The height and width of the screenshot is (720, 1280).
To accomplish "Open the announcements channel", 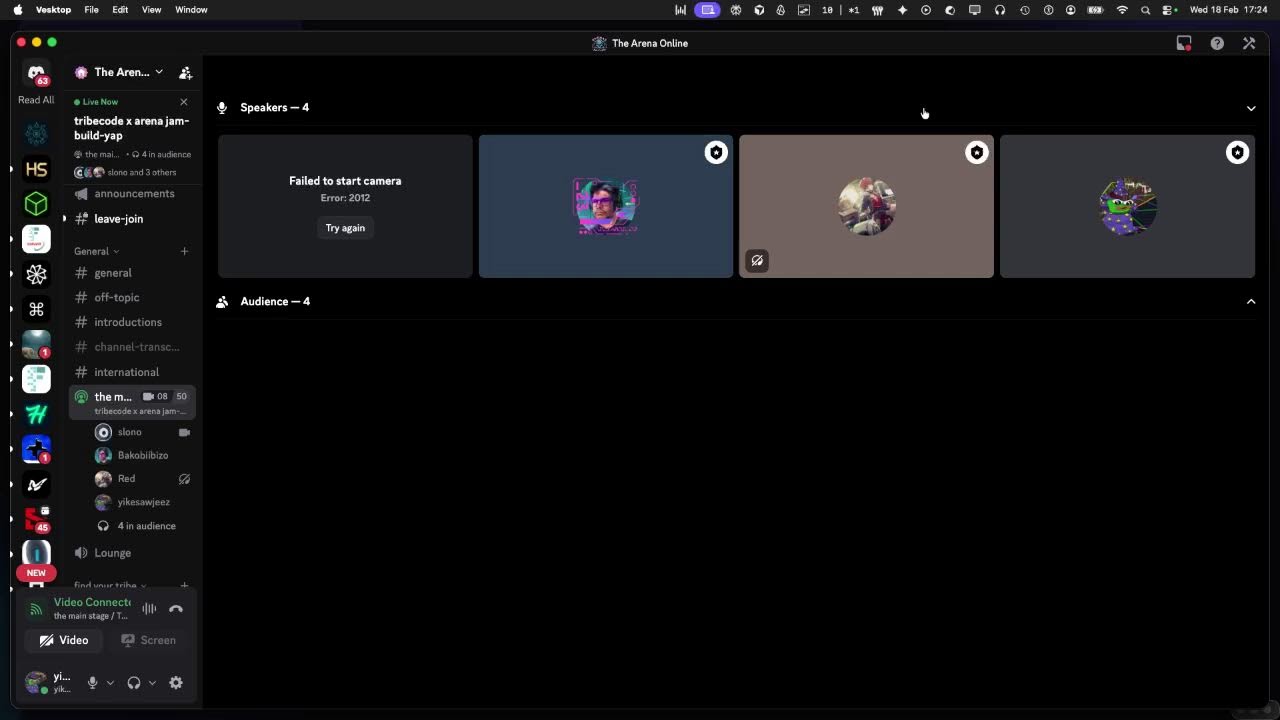I will [x=132, y=193].
